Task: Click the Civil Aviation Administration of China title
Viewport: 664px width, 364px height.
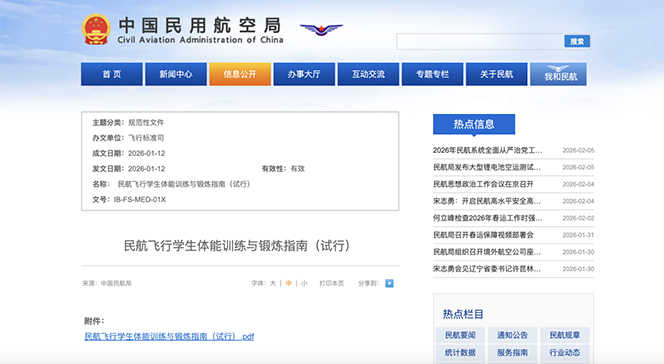Action: click(200, 40)
